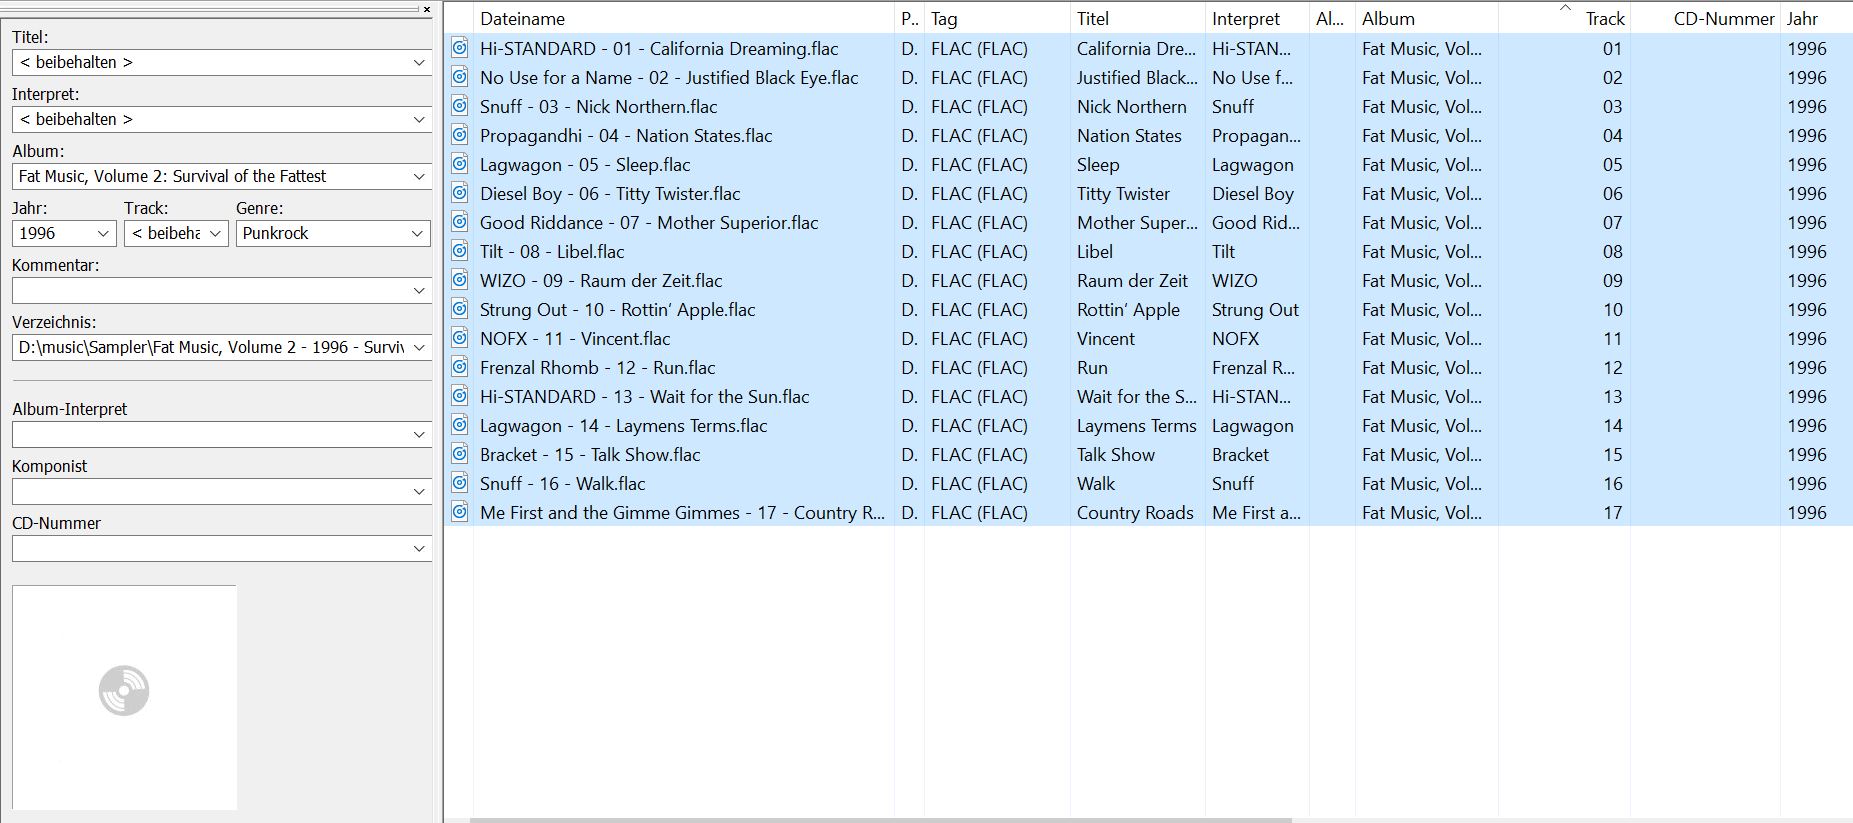Image resolution: width=1853 pixels, height=823 pixels.
Task: Click the file icon for Frenzal Rhomb Run.flac
Action: 459,366
